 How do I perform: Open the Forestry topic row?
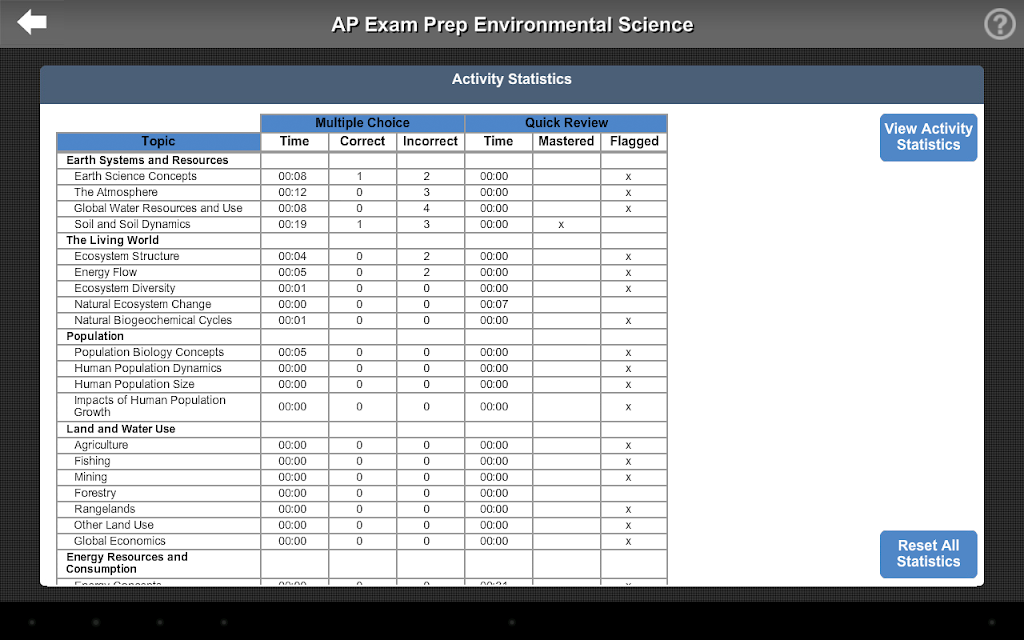[x=362, y=493]
